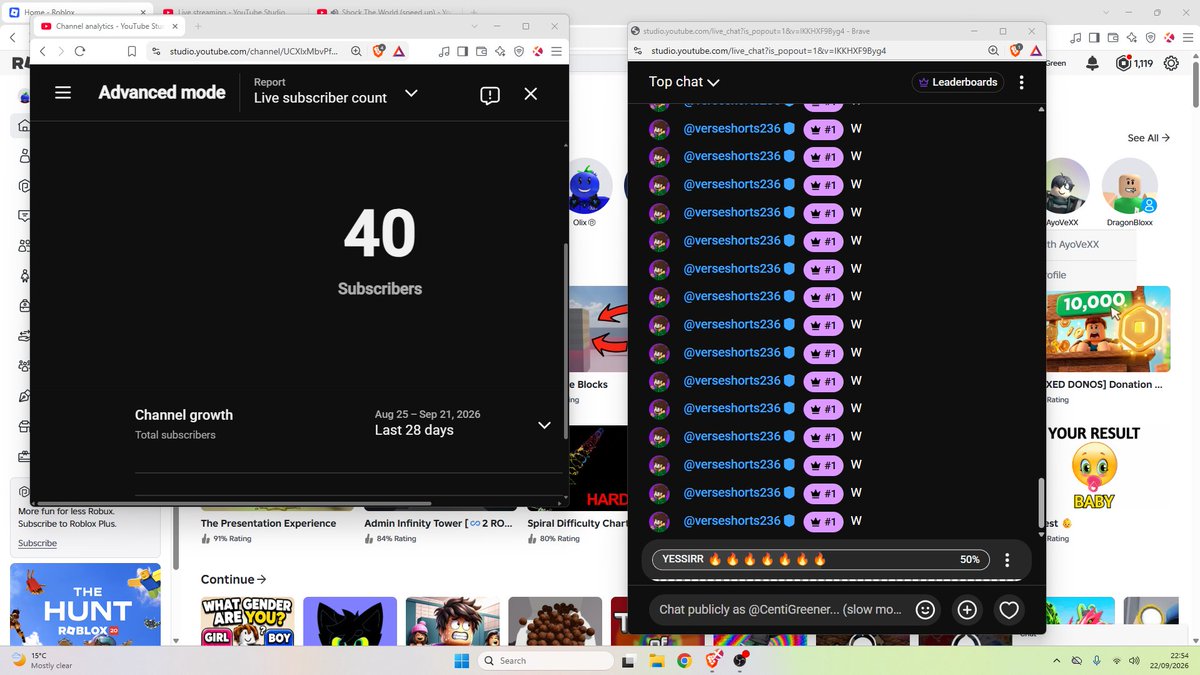Open the YouTube Studio hamburger menu
Screen dimensions: 1200x675
(63, 93)
